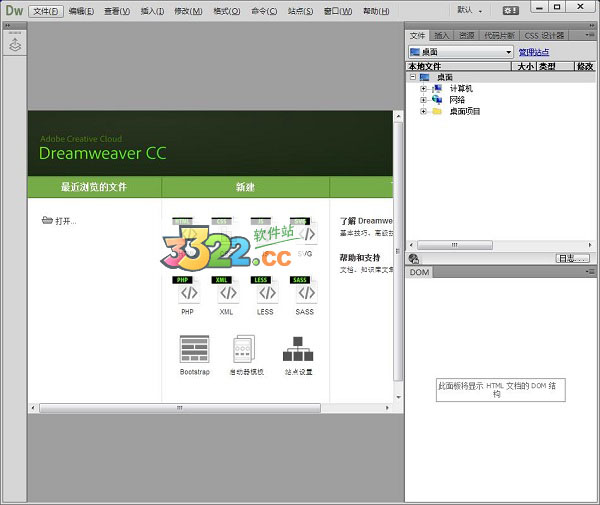
Task: Create a new XML document
Action: click(226, 290)
